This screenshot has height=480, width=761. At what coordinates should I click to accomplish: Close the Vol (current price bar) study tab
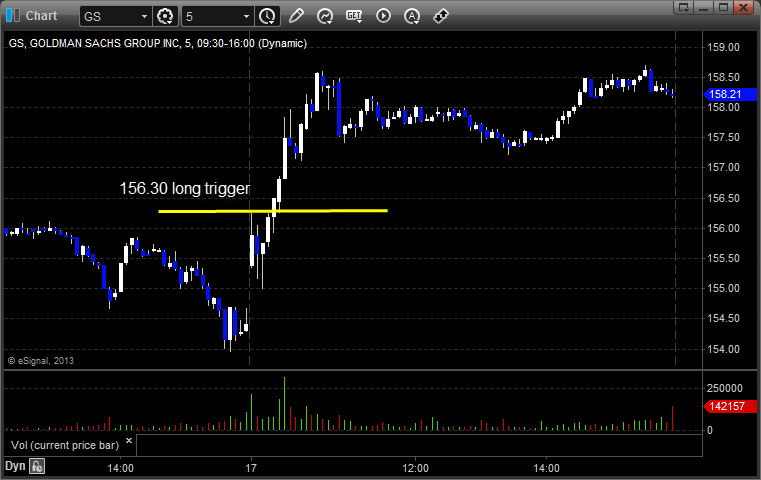click(129, 441)
